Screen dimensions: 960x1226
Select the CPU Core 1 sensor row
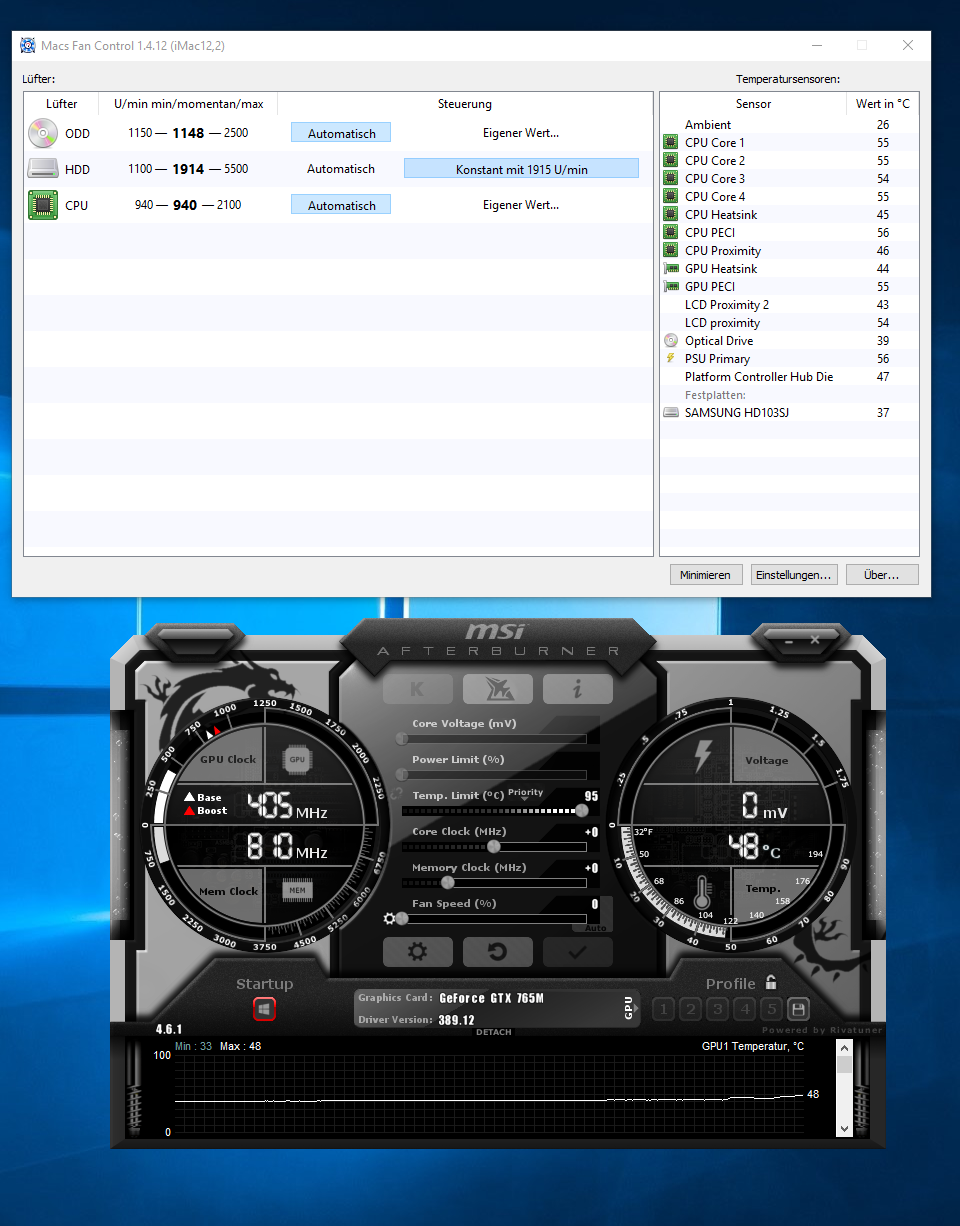(x=789, y=143)
